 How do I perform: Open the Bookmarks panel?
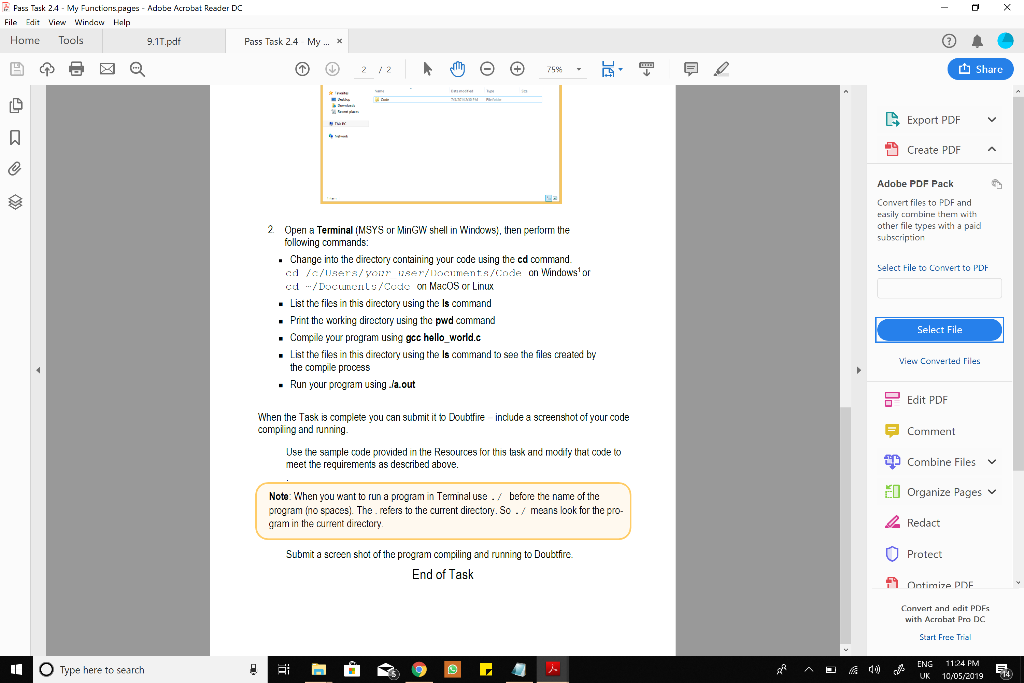click(x=14, y=139)
